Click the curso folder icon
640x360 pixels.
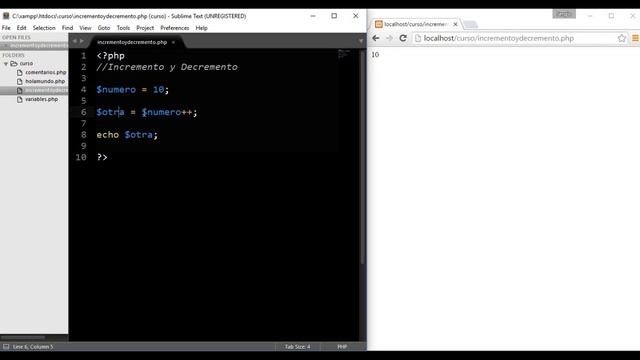pos(14,64)
